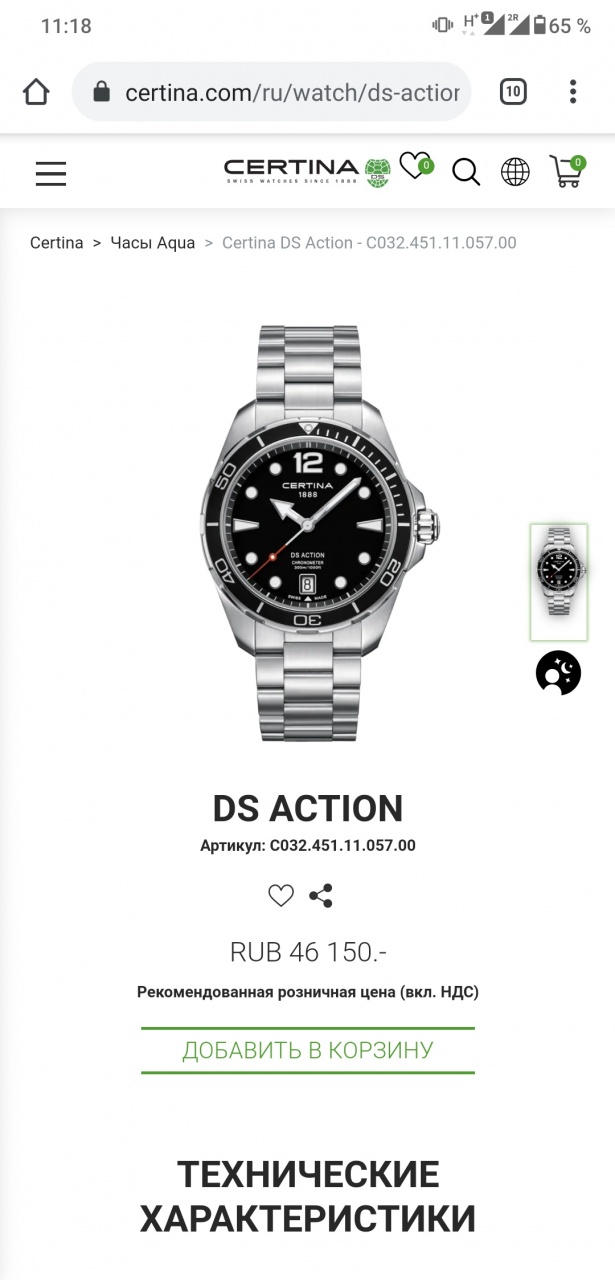Open browser tab switcher showing 10
The width and height of the screenshot is (615, 1280).
[512, 92]
